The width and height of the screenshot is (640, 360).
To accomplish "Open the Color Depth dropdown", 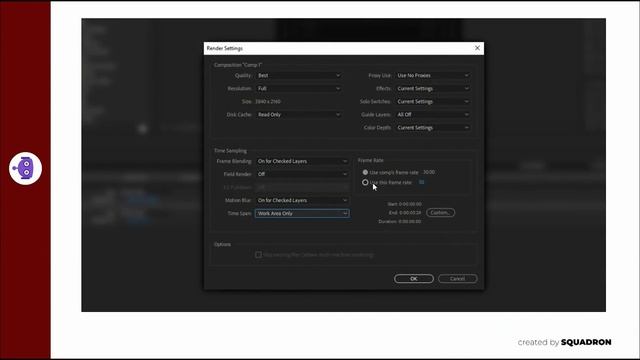I will point(433,128).
